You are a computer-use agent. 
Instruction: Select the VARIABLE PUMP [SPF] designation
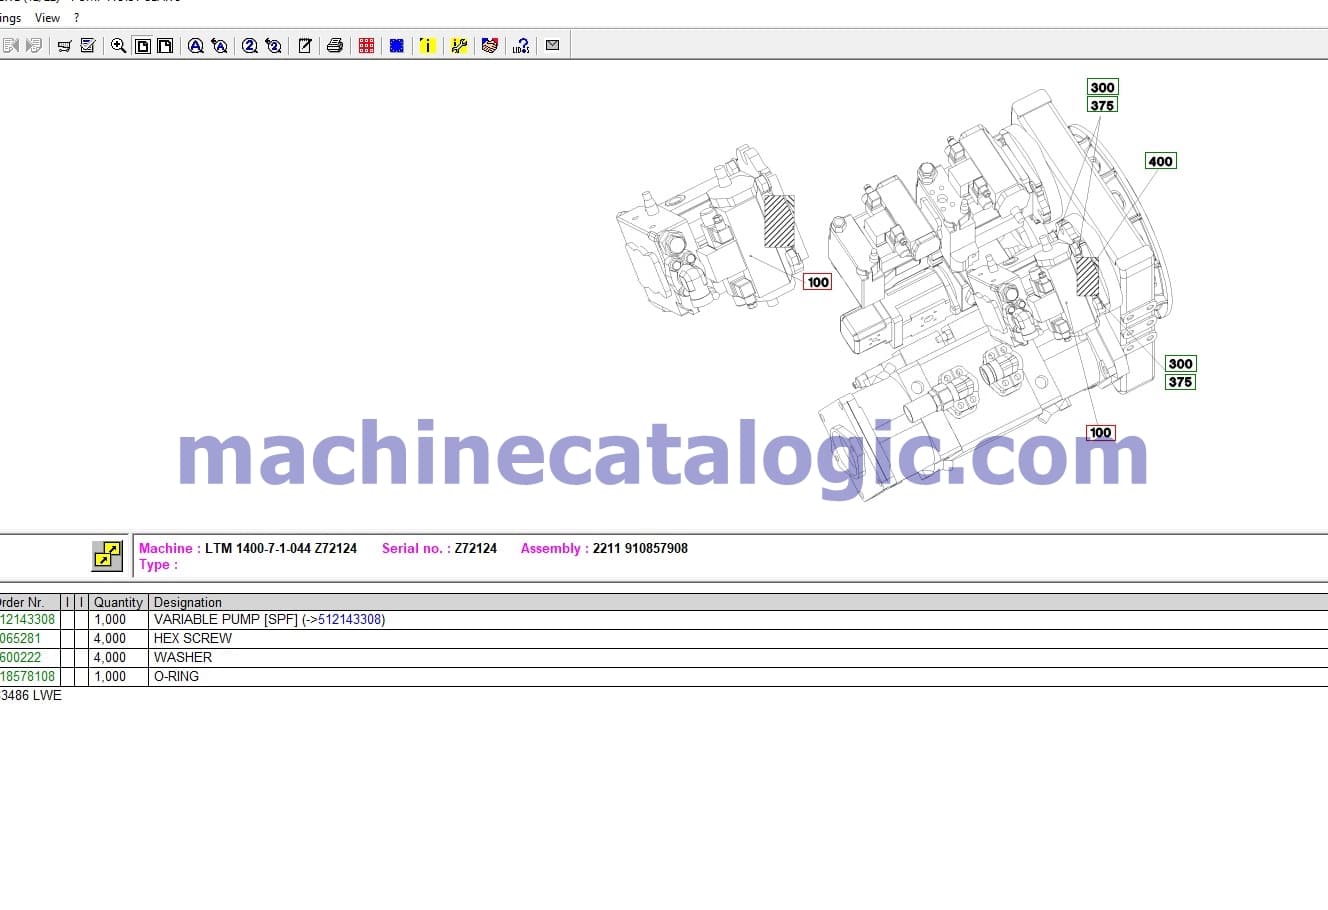[226, 620]
